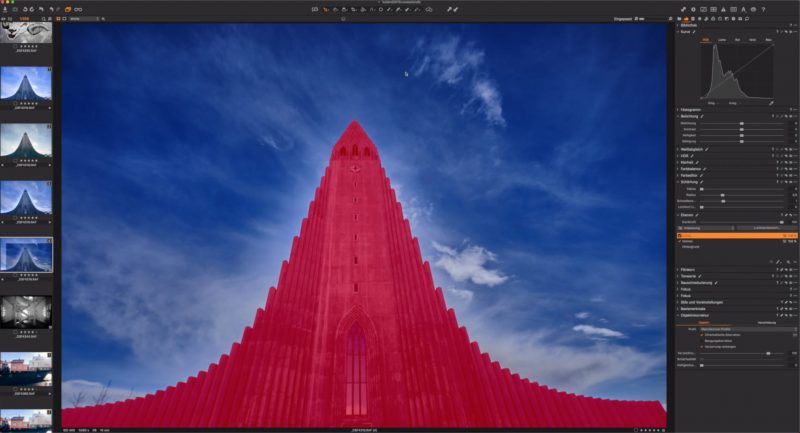Click the pencil icon beside Kurve title
This screenshot has width=800, height=433.
(694, 32)
